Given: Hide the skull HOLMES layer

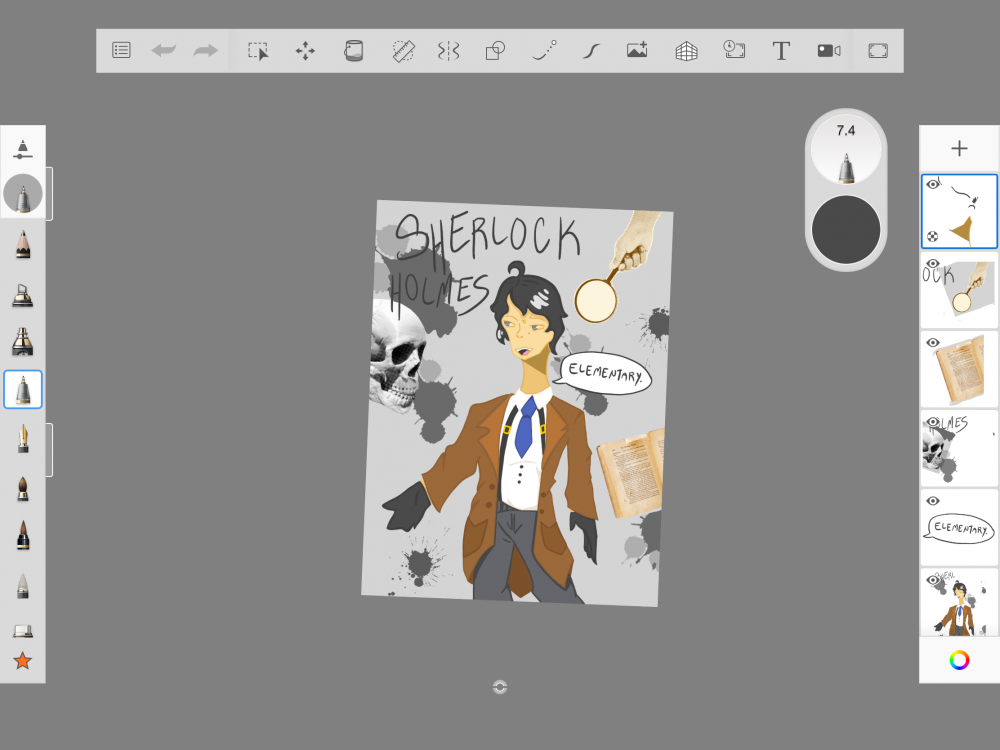Looking at the screenshot, I should pyautogui.click(x=932, y=422).
